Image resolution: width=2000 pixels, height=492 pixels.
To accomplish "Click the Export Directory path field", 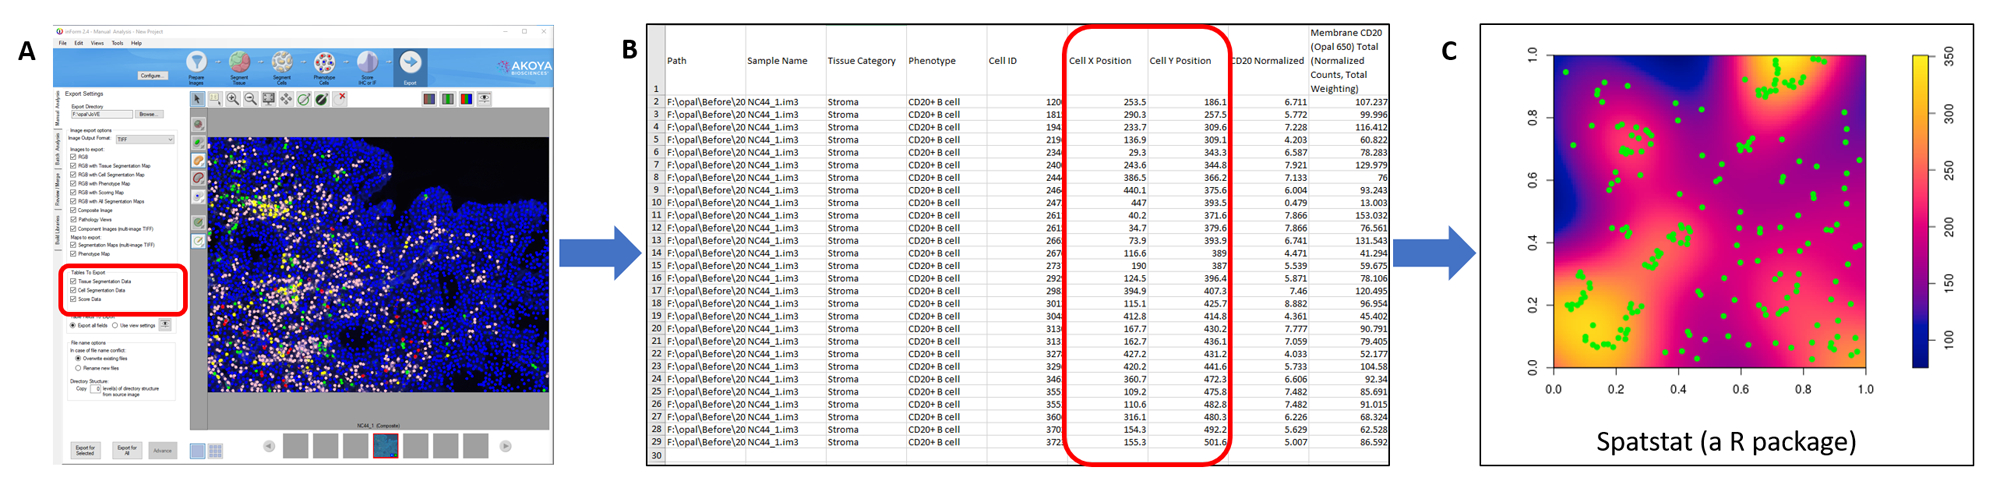I will point(101,114).
